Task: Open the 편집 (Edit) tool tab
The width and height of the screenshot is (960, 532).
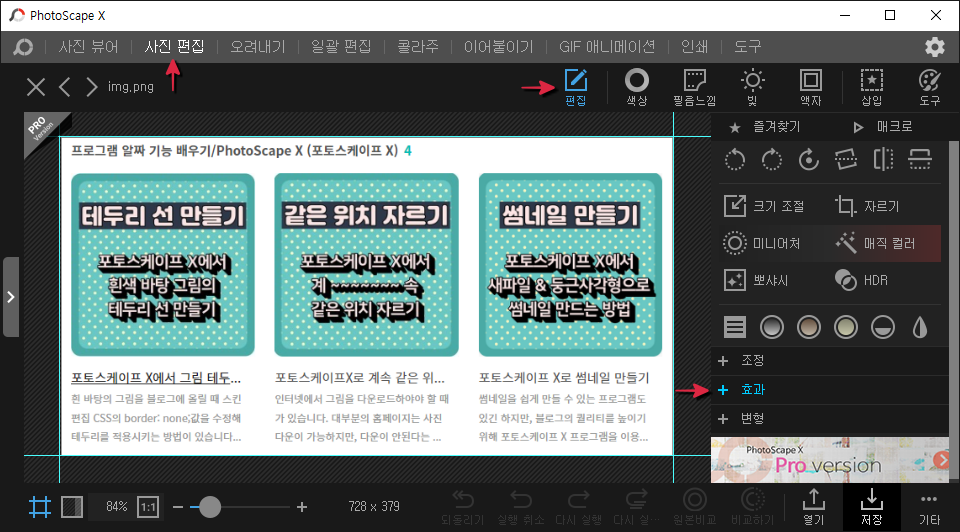Action: (576, 88)
